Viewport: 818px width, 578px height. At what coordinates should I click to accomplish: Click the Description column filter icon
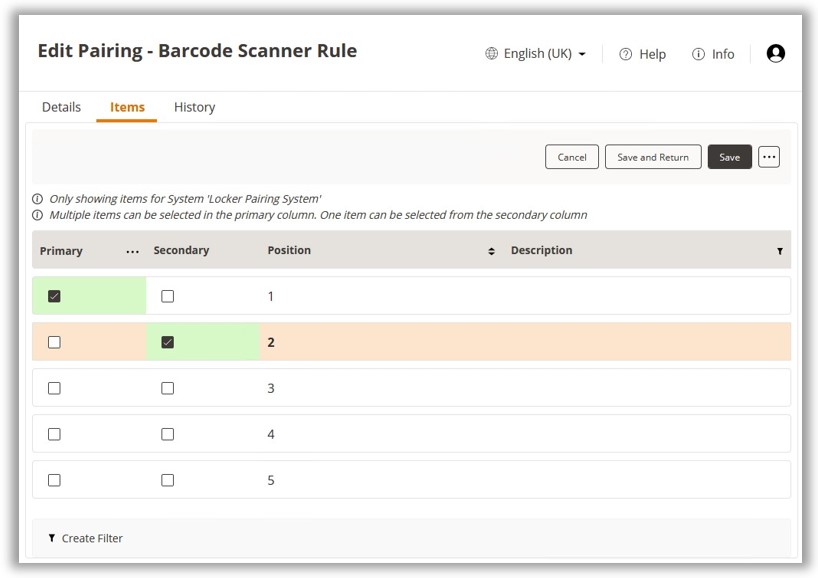coord(779,251)
